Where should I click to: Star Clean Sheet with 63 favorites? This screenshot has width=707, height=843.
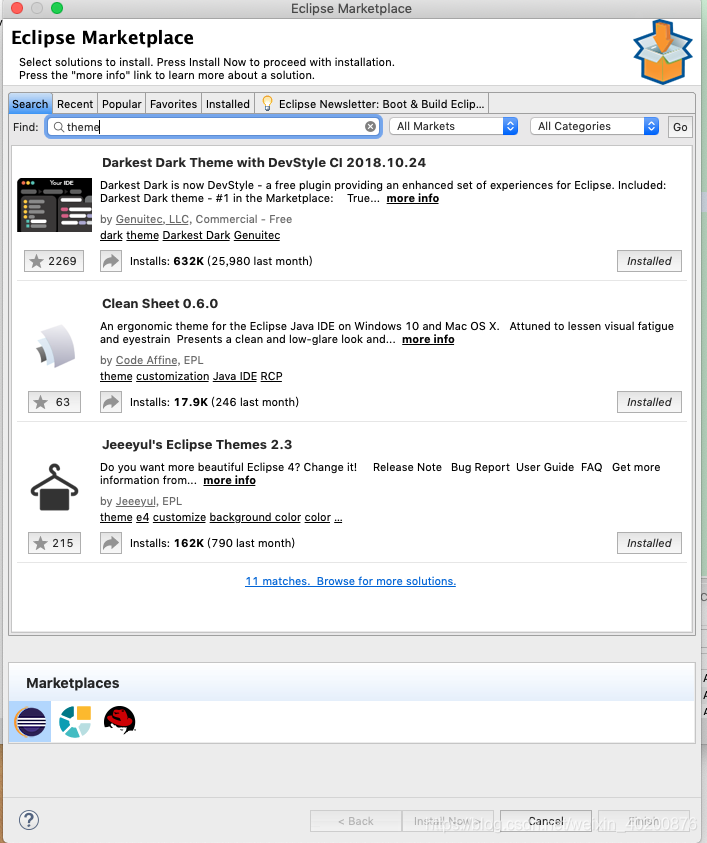coord(54,402)
